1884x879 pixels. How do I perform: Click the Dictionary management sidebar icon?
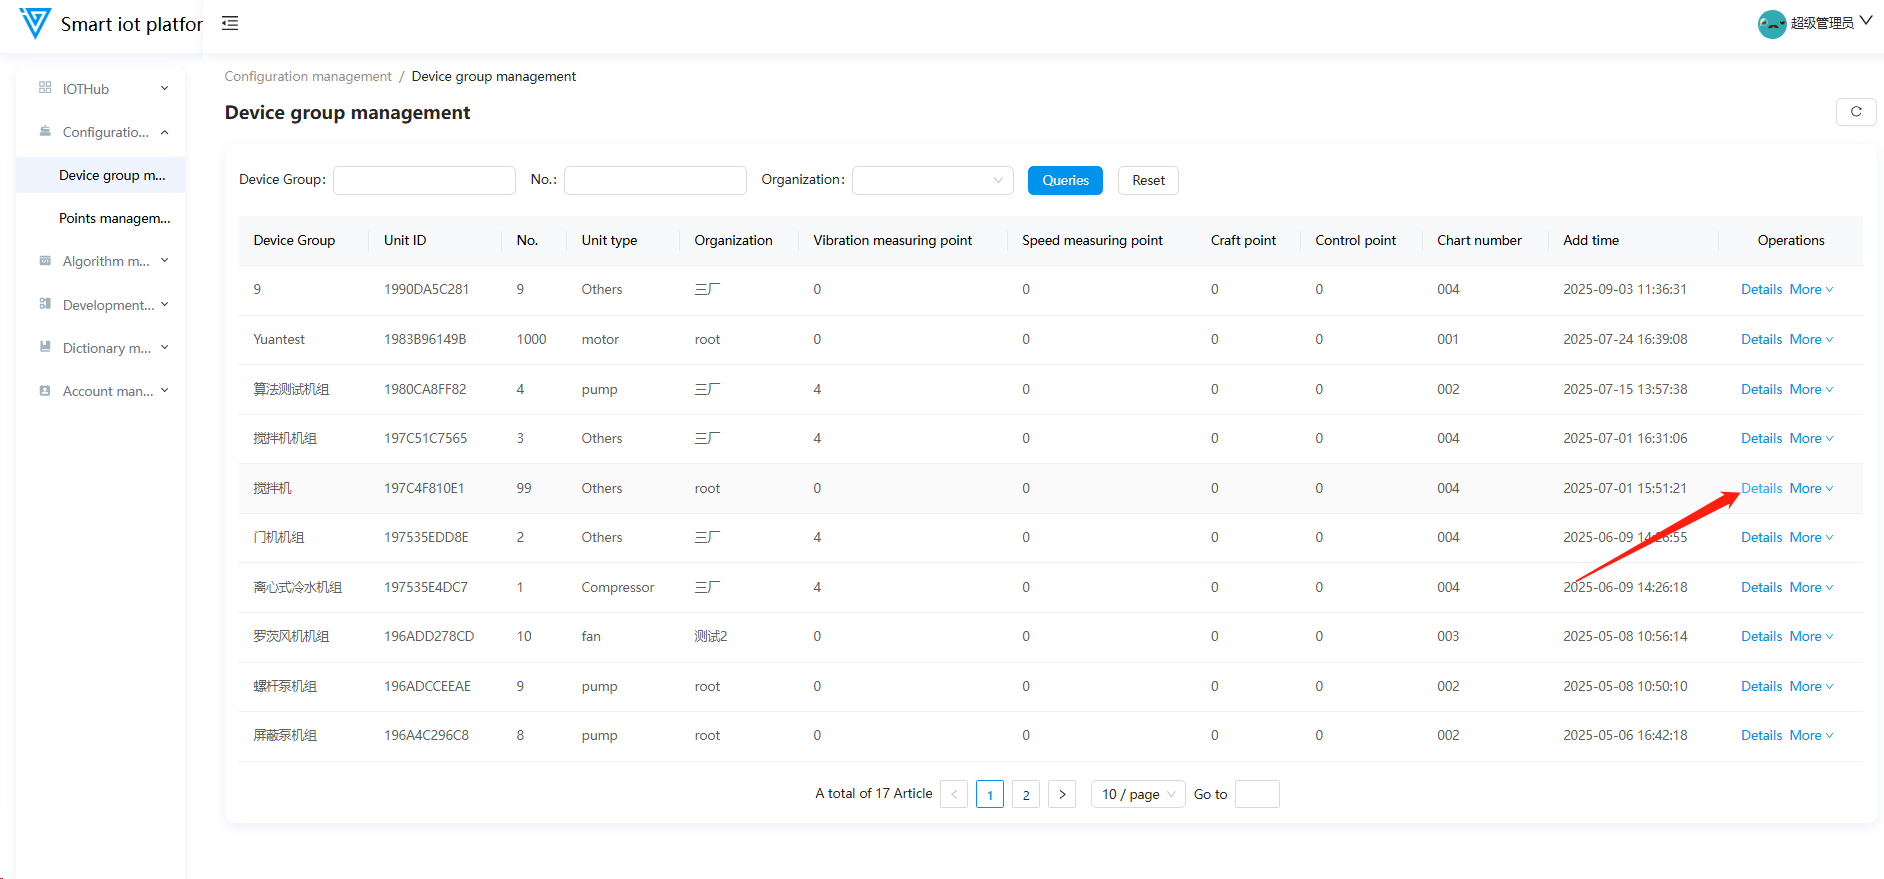pyautogui.click(x=45, y=347)
